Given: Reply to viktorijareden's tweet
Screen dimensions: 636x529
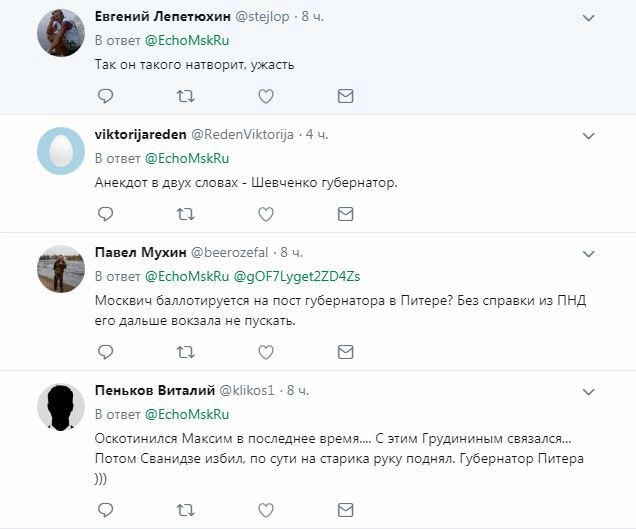Looking at the screenshot, I should (x=106, y=214).
